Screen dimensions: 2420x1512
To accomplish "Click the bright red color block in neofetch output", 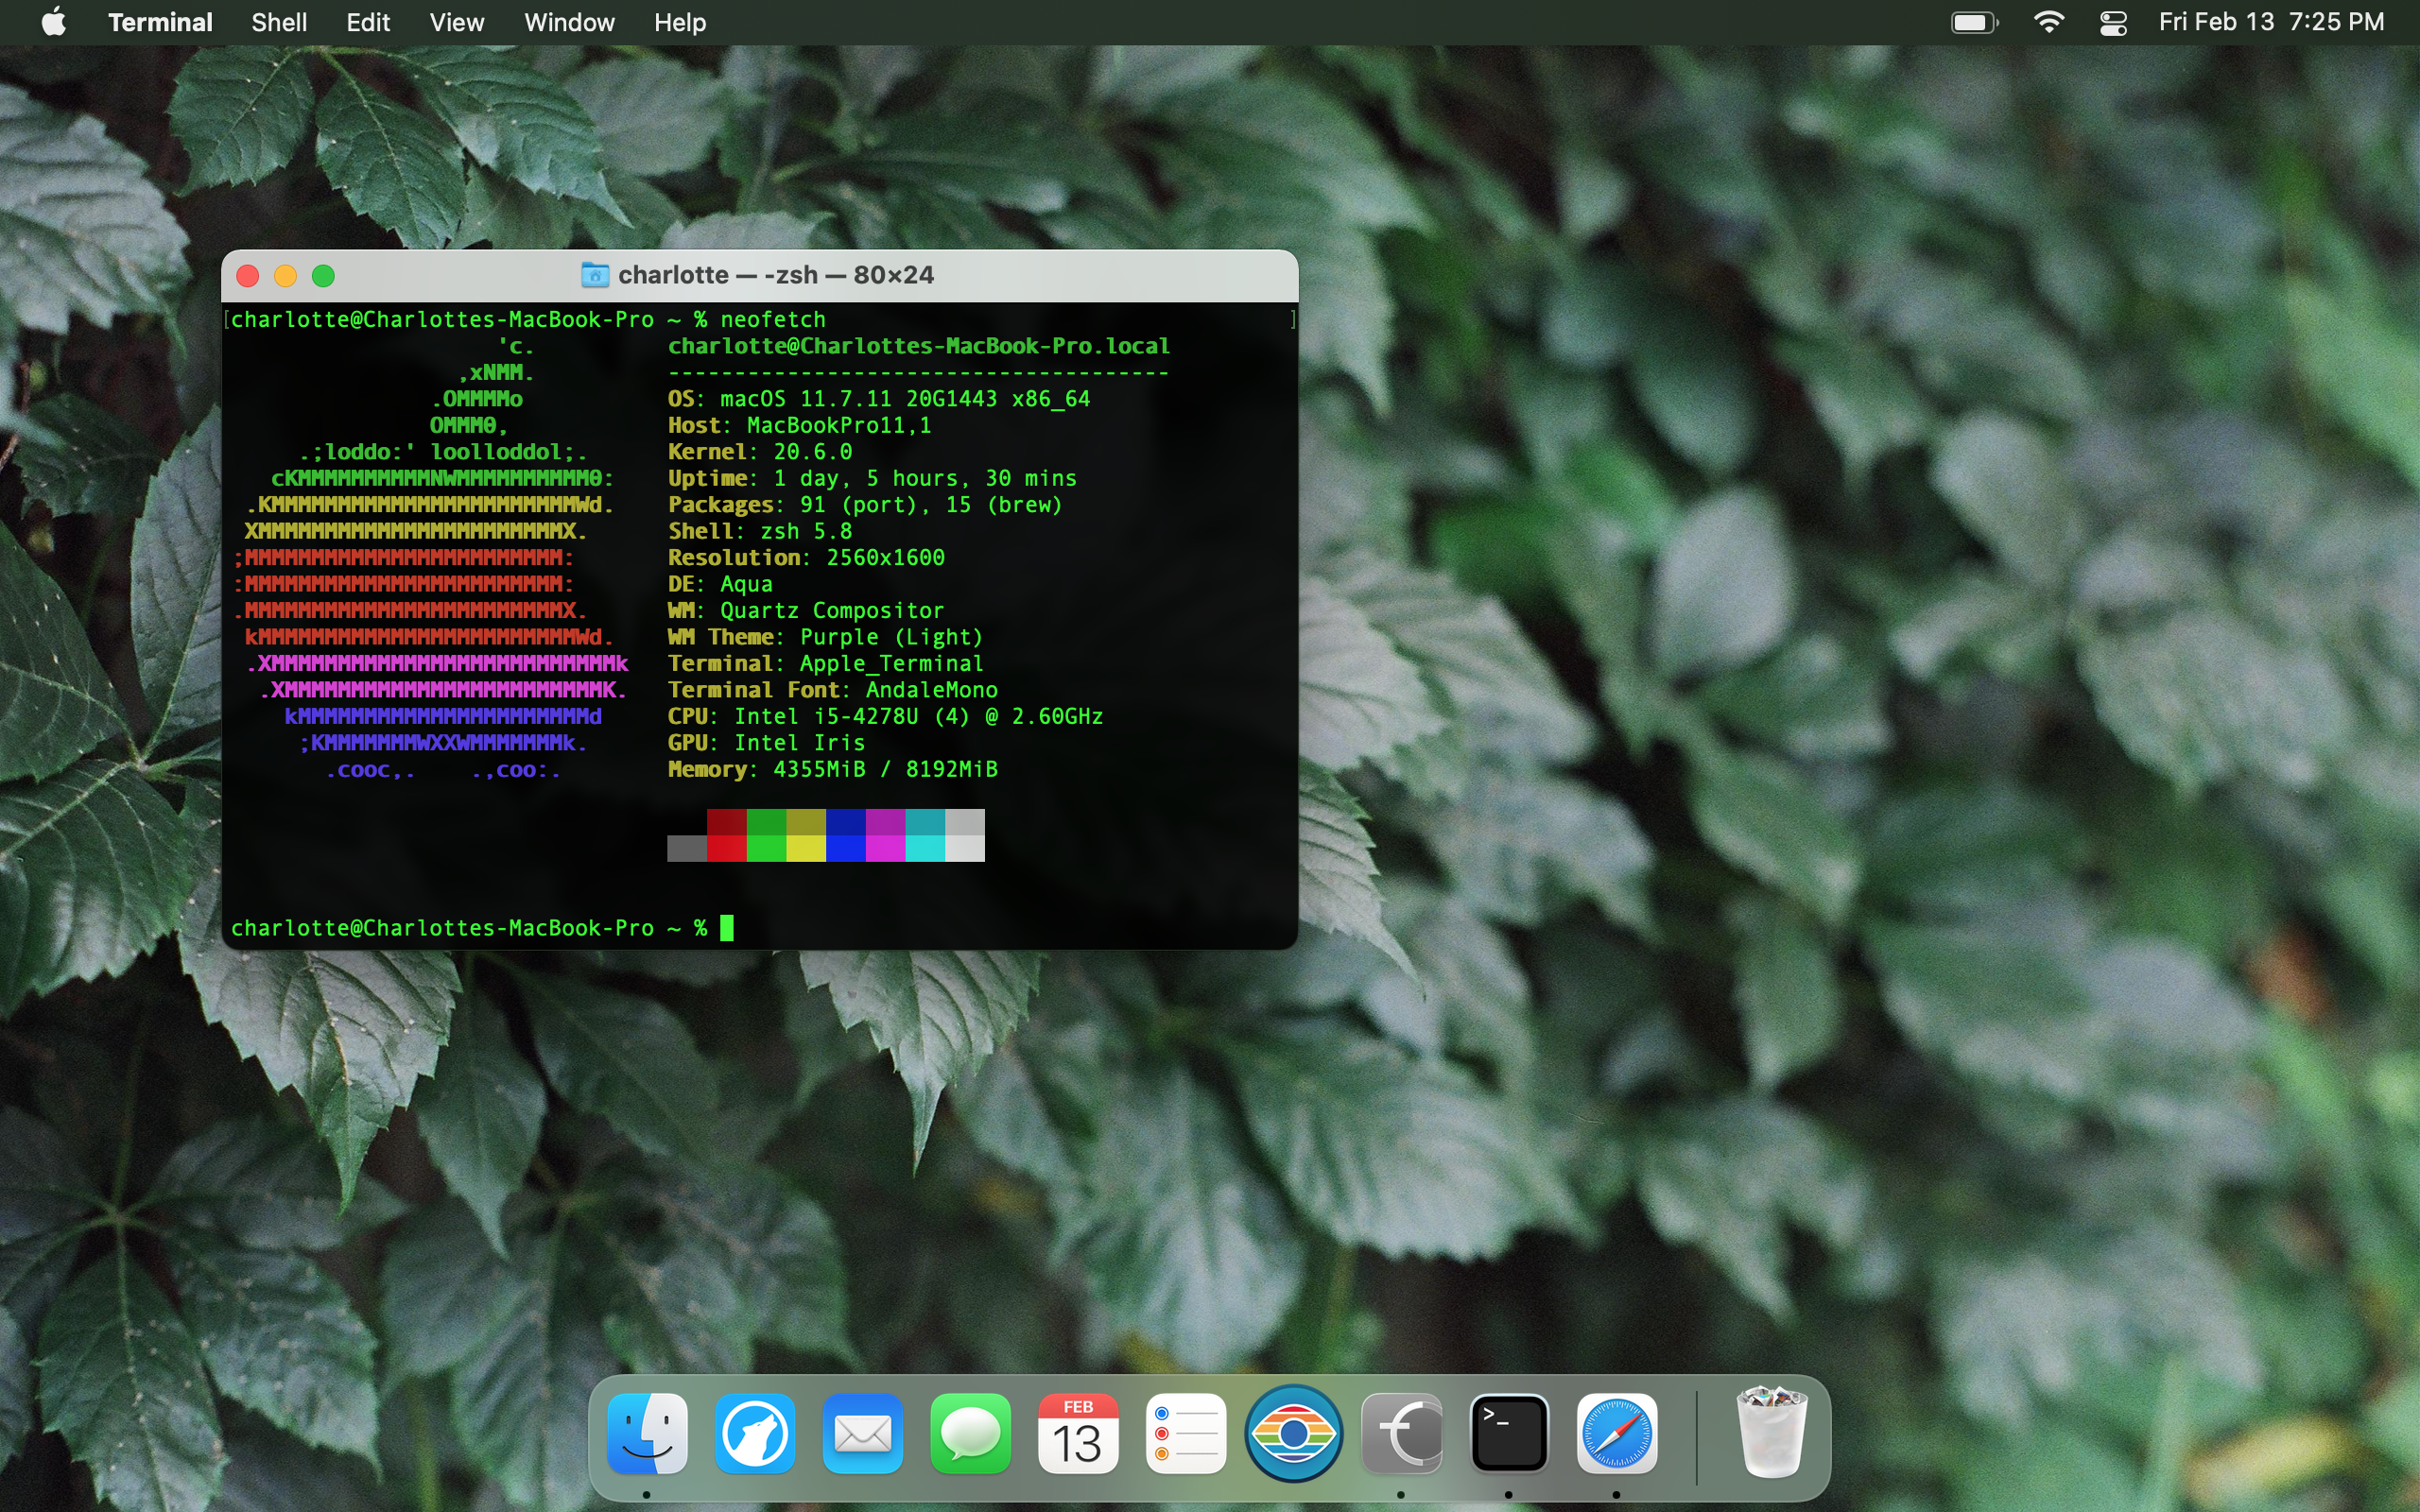I will [x=726, y=848].
